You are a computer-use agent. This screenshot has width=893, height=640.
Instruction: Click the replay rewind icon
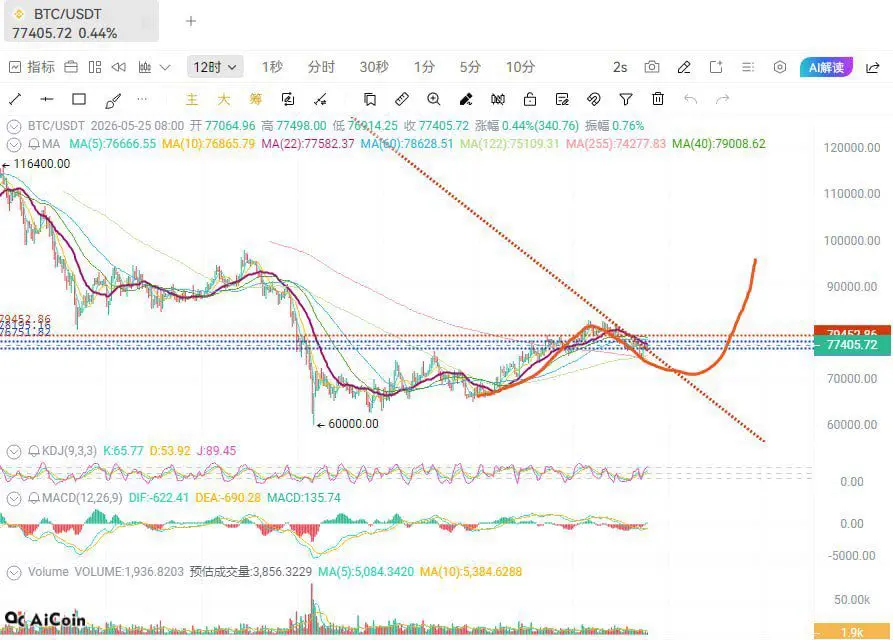point(118,67)
